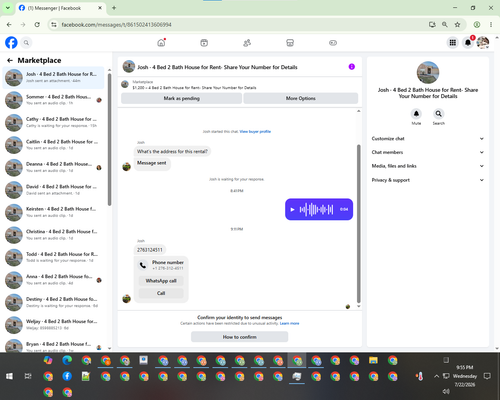Open Christina conversation in the chat list
This screenshot has width=500, height=400.
click(53, 235)
